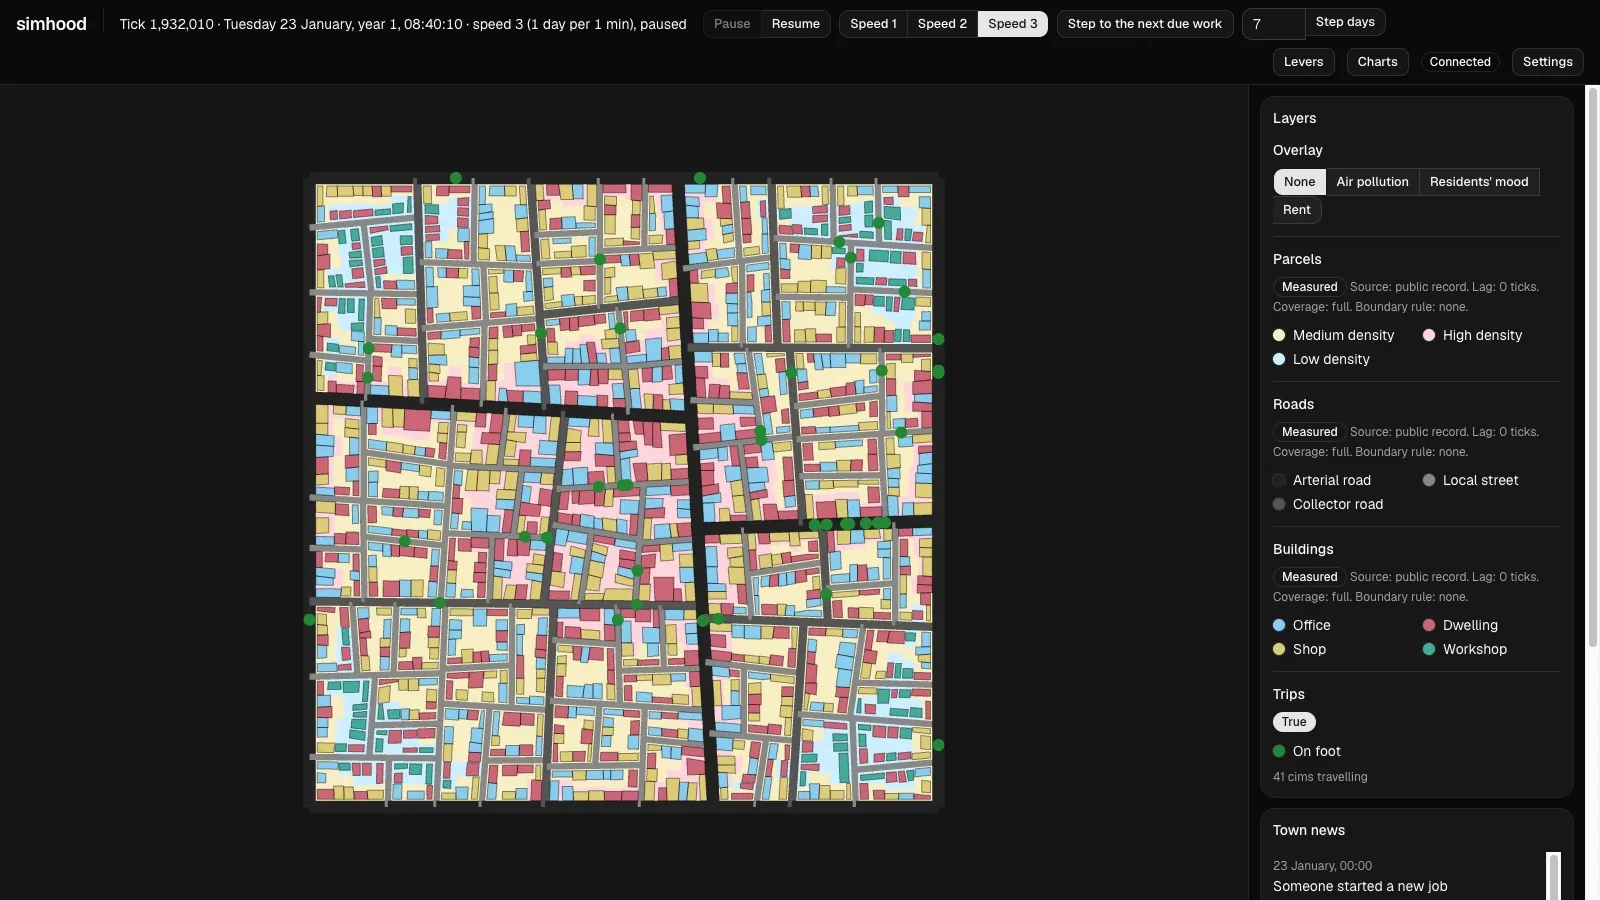The width and height of the screenshot is (1600, 900).
Task: Click the '23 January, 00:00' news timestamp
Action: [1322, 866]
